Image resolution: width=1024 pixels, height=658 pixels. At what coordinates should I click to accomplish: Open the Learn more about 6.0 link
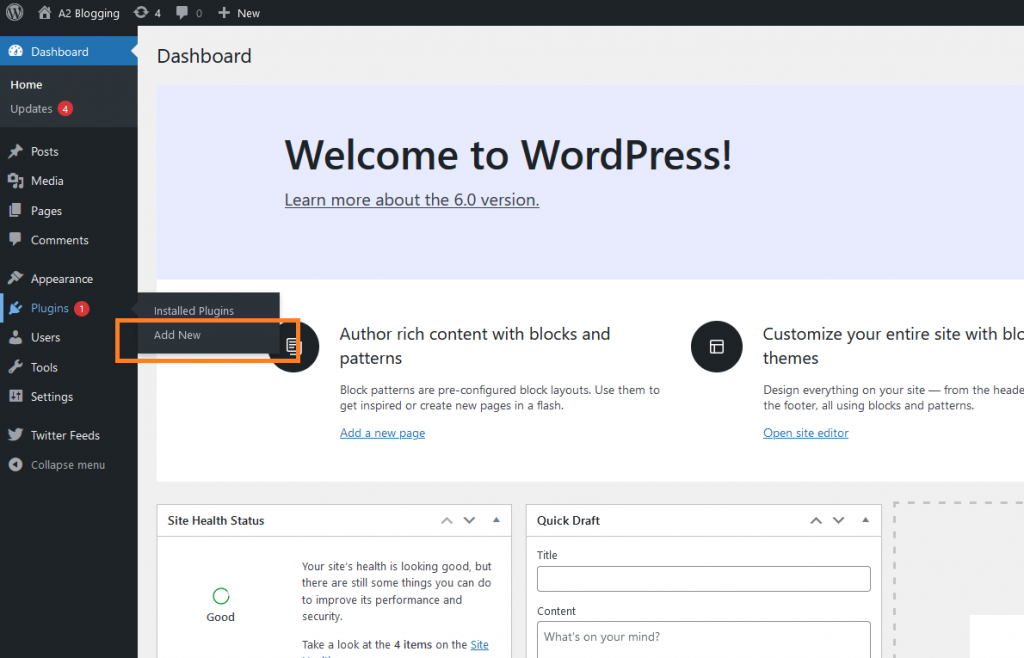click(x=411, y=199)
